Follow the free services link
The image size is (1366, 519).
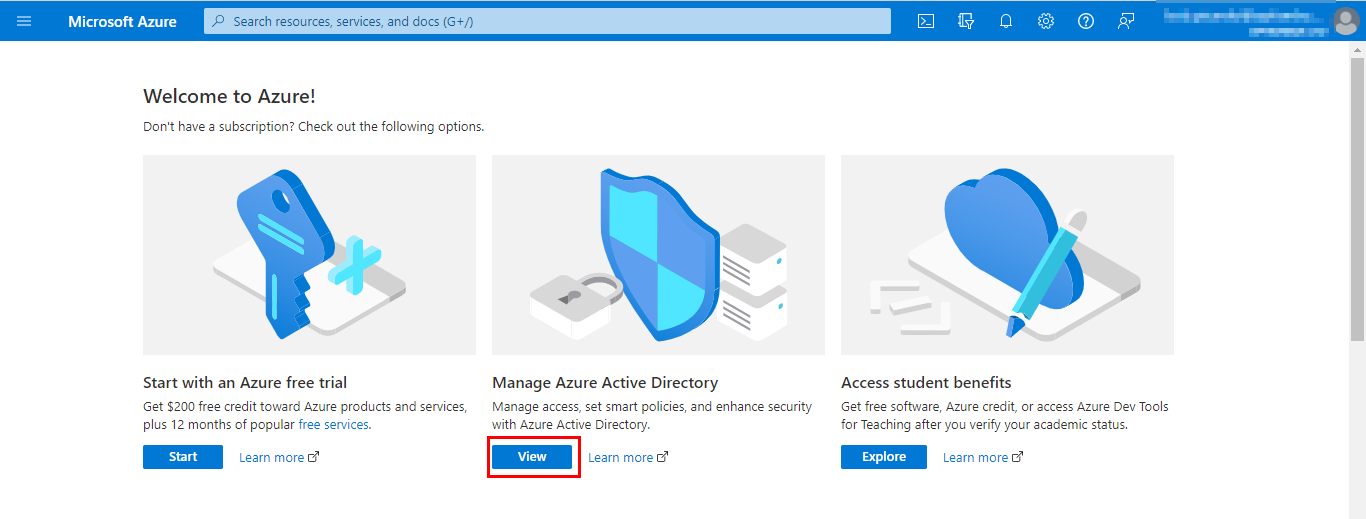[333, 425]
